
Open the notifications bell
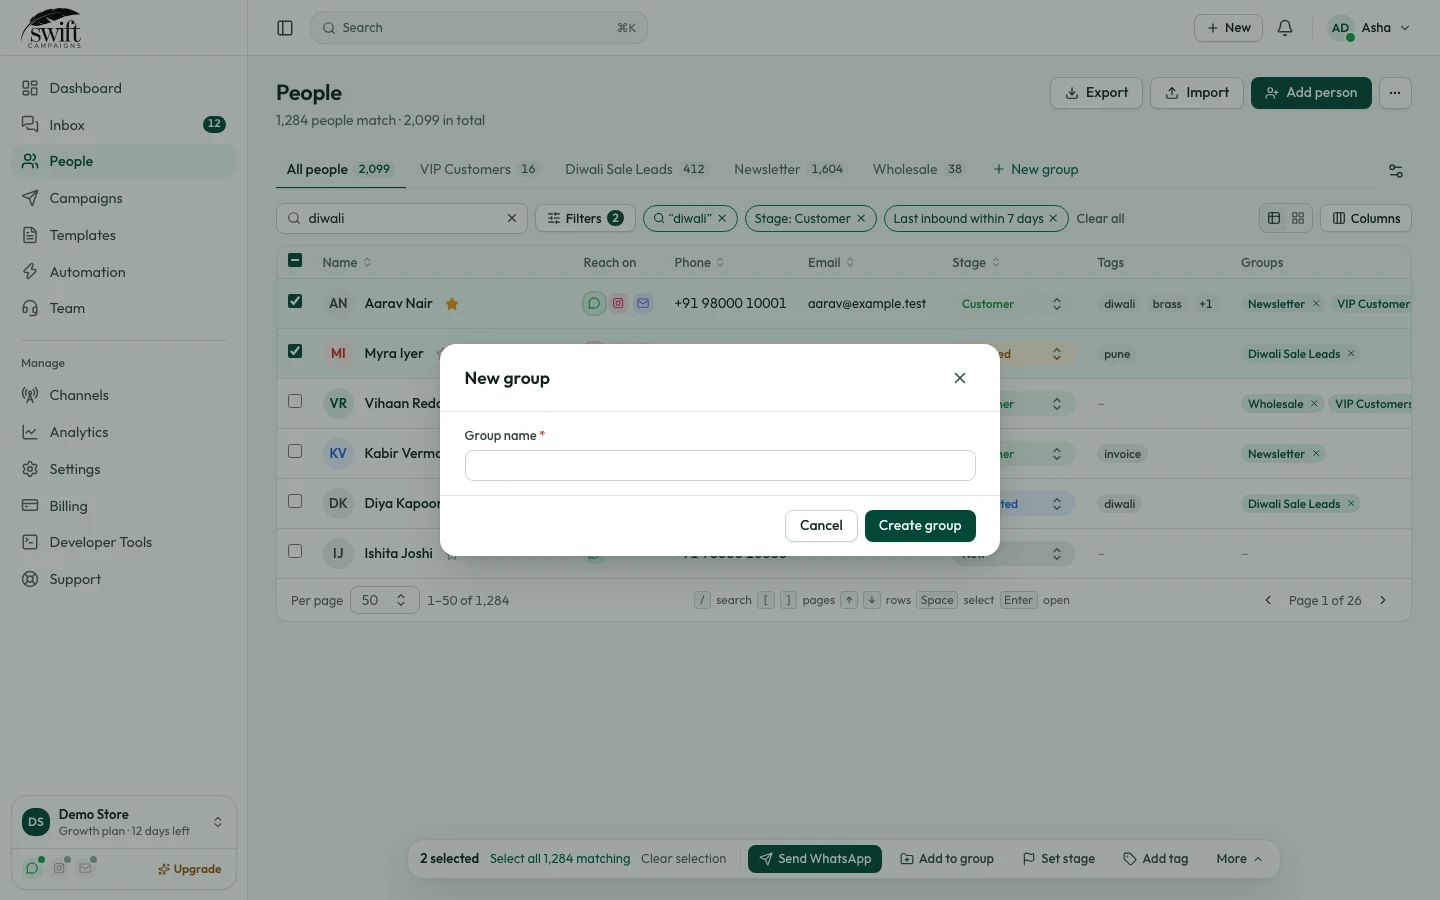coord(1285,28)
